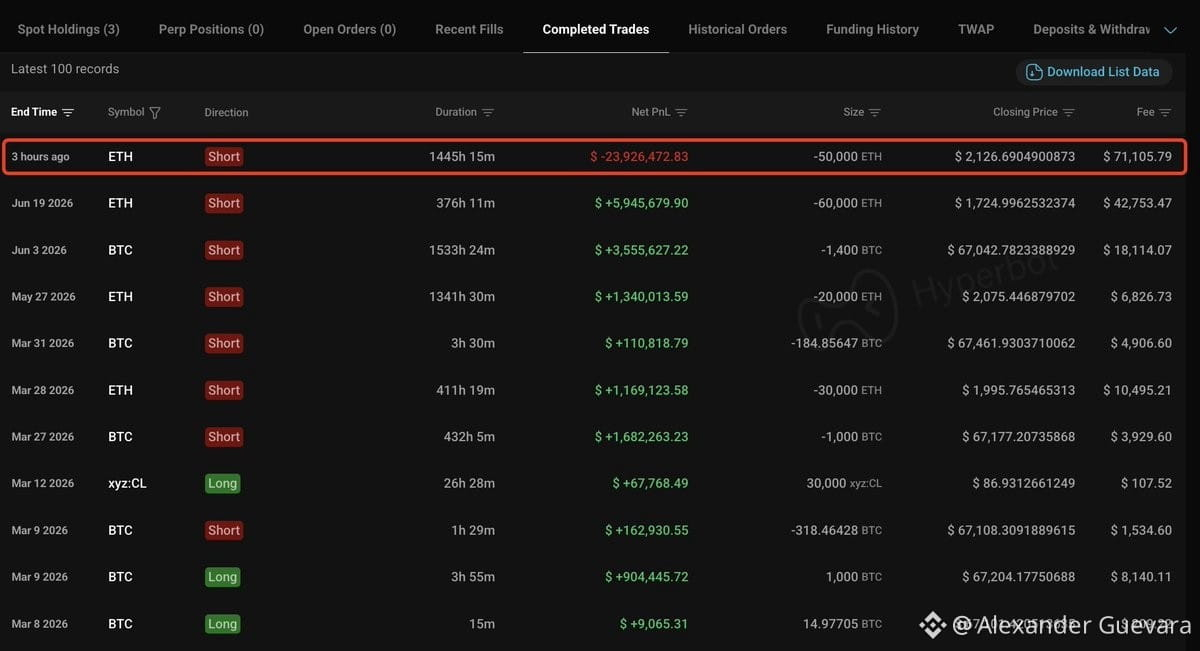Click the Net PnL column header label
Image resolution: width=1200 pixels, height=651 pixels.
tap(651, 112)
